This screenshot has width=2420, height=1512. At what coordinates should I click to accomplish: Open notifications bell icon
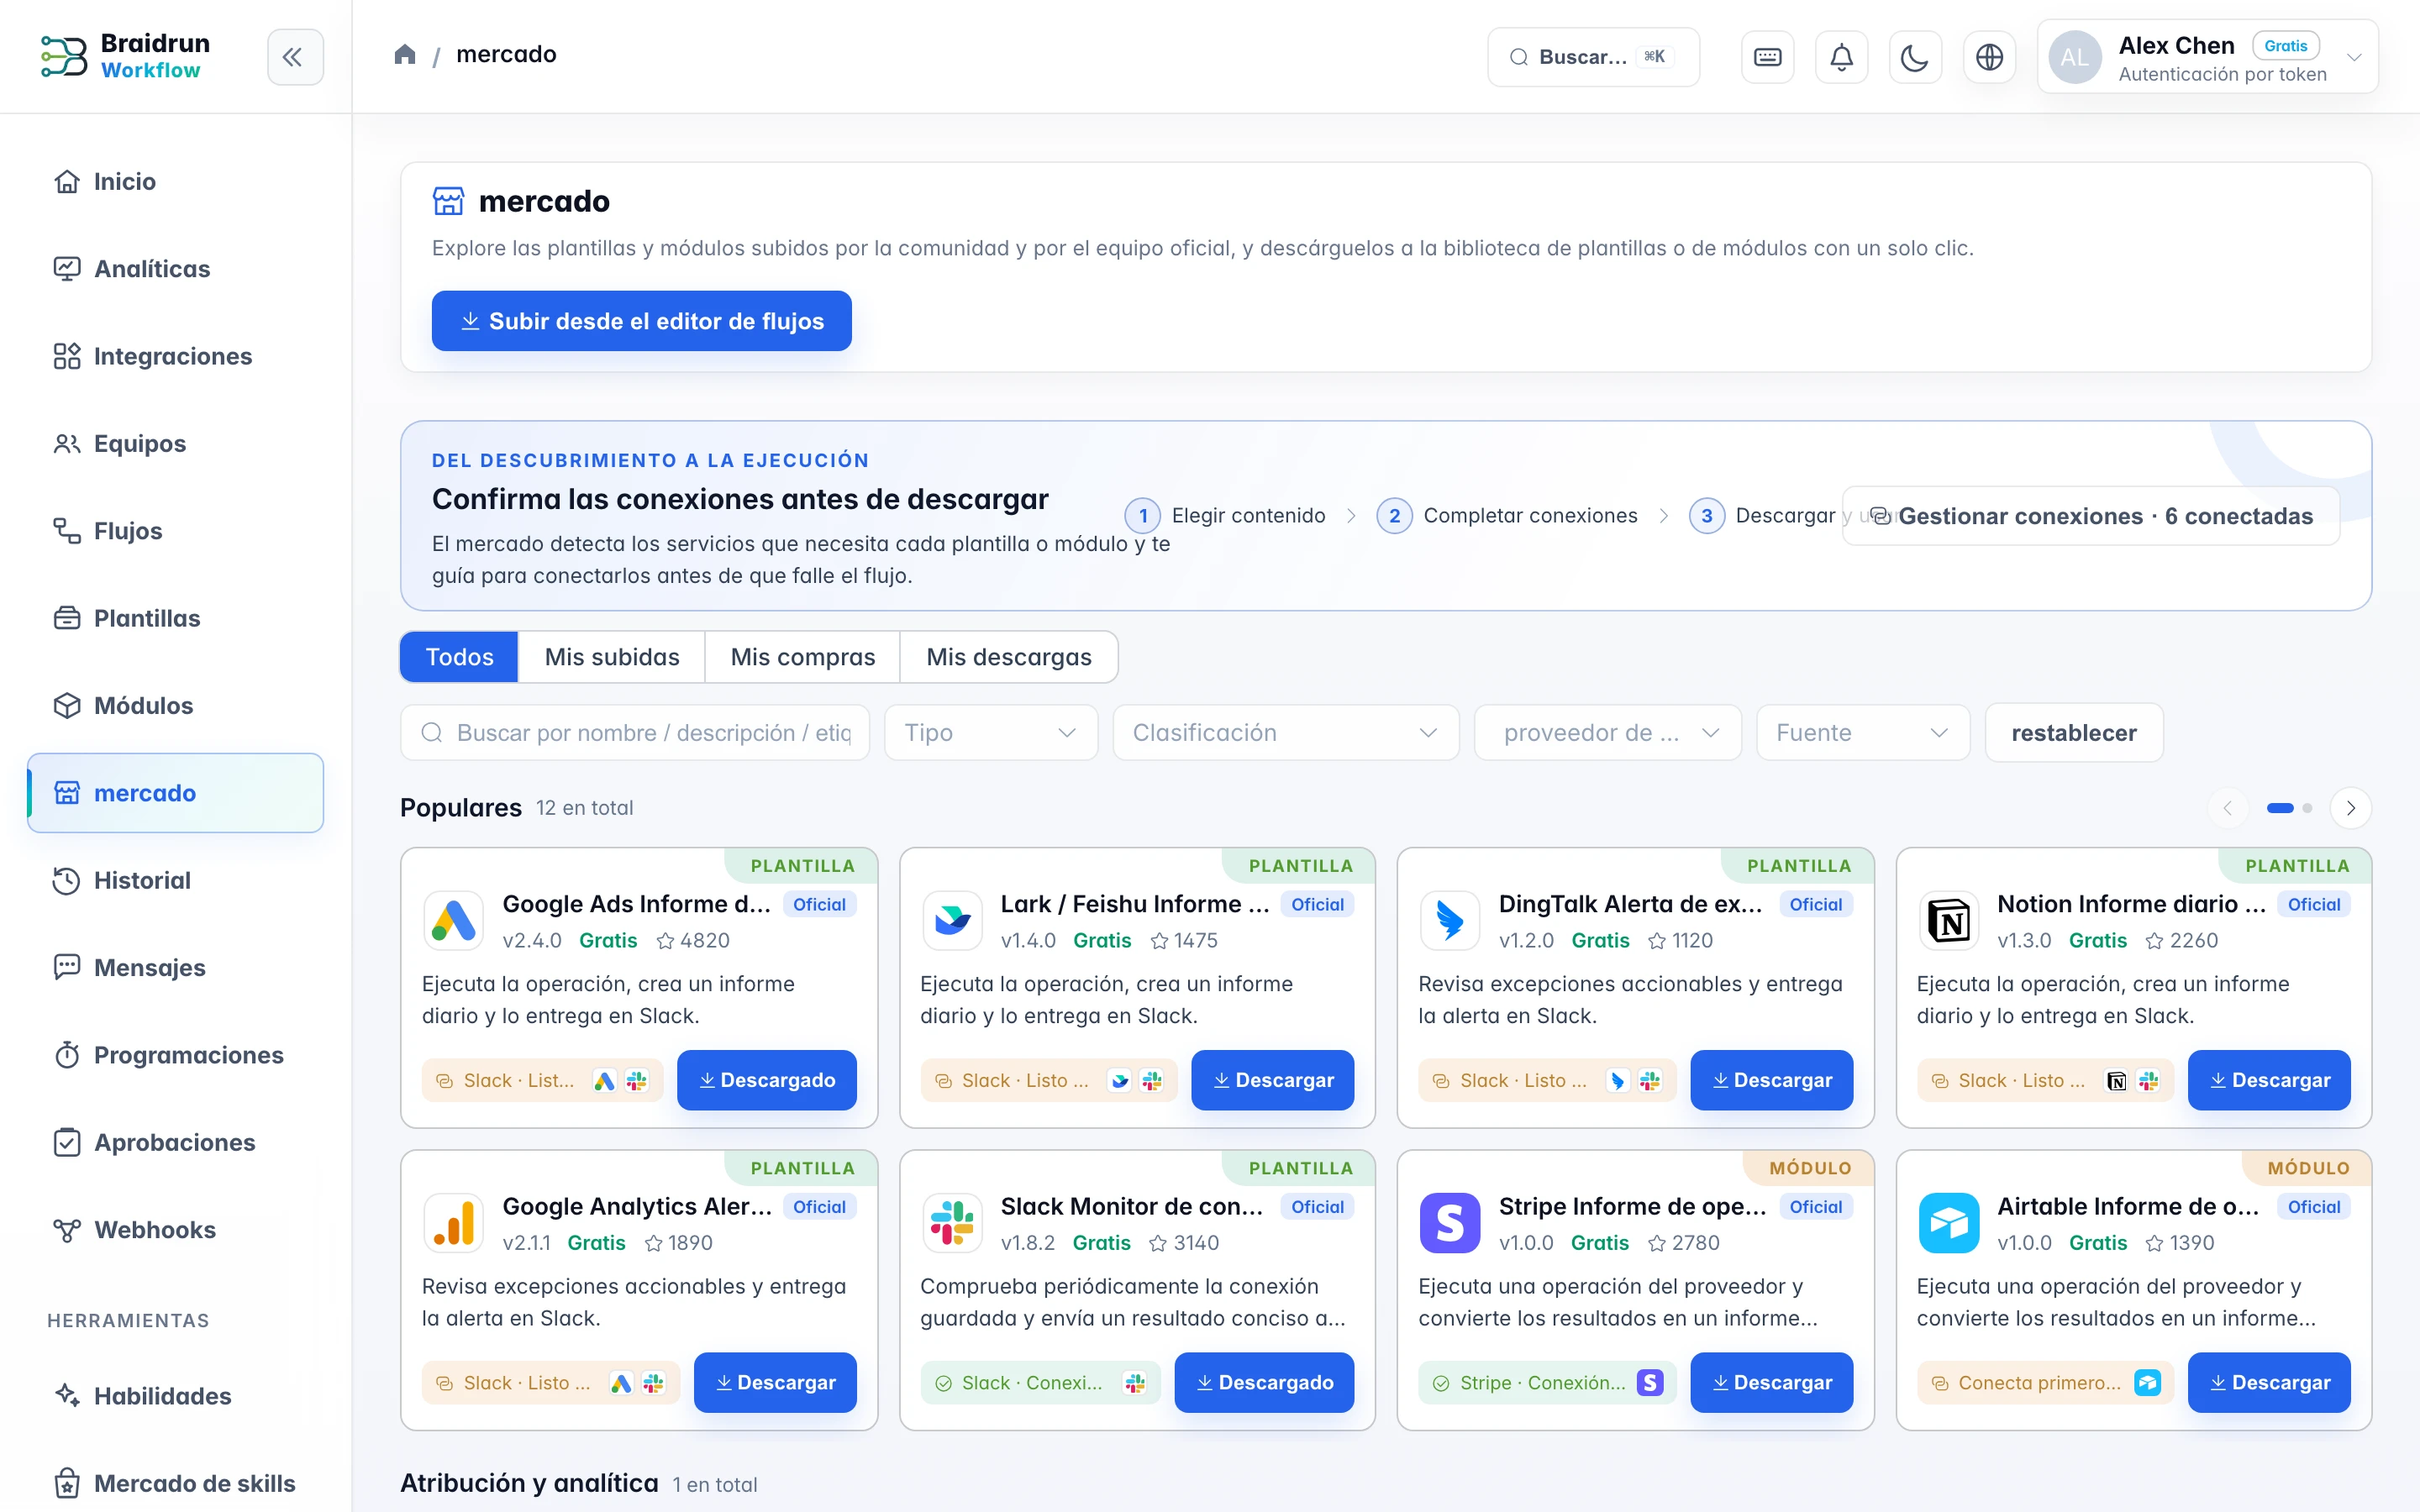point(1841,57)
